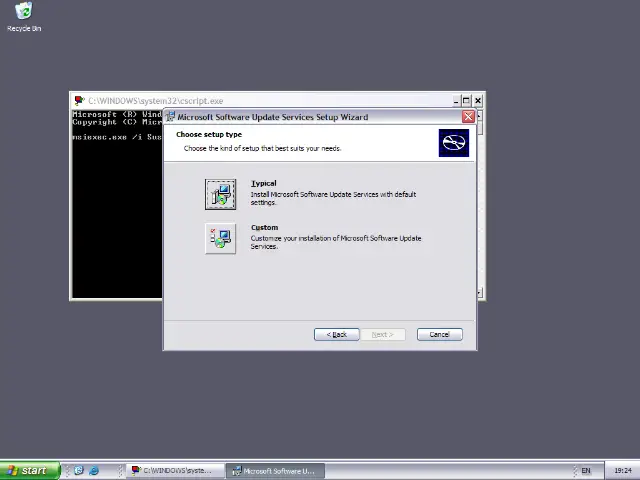Click the cscript.exe window title text

pyautogui.click(x=156, y=101)
